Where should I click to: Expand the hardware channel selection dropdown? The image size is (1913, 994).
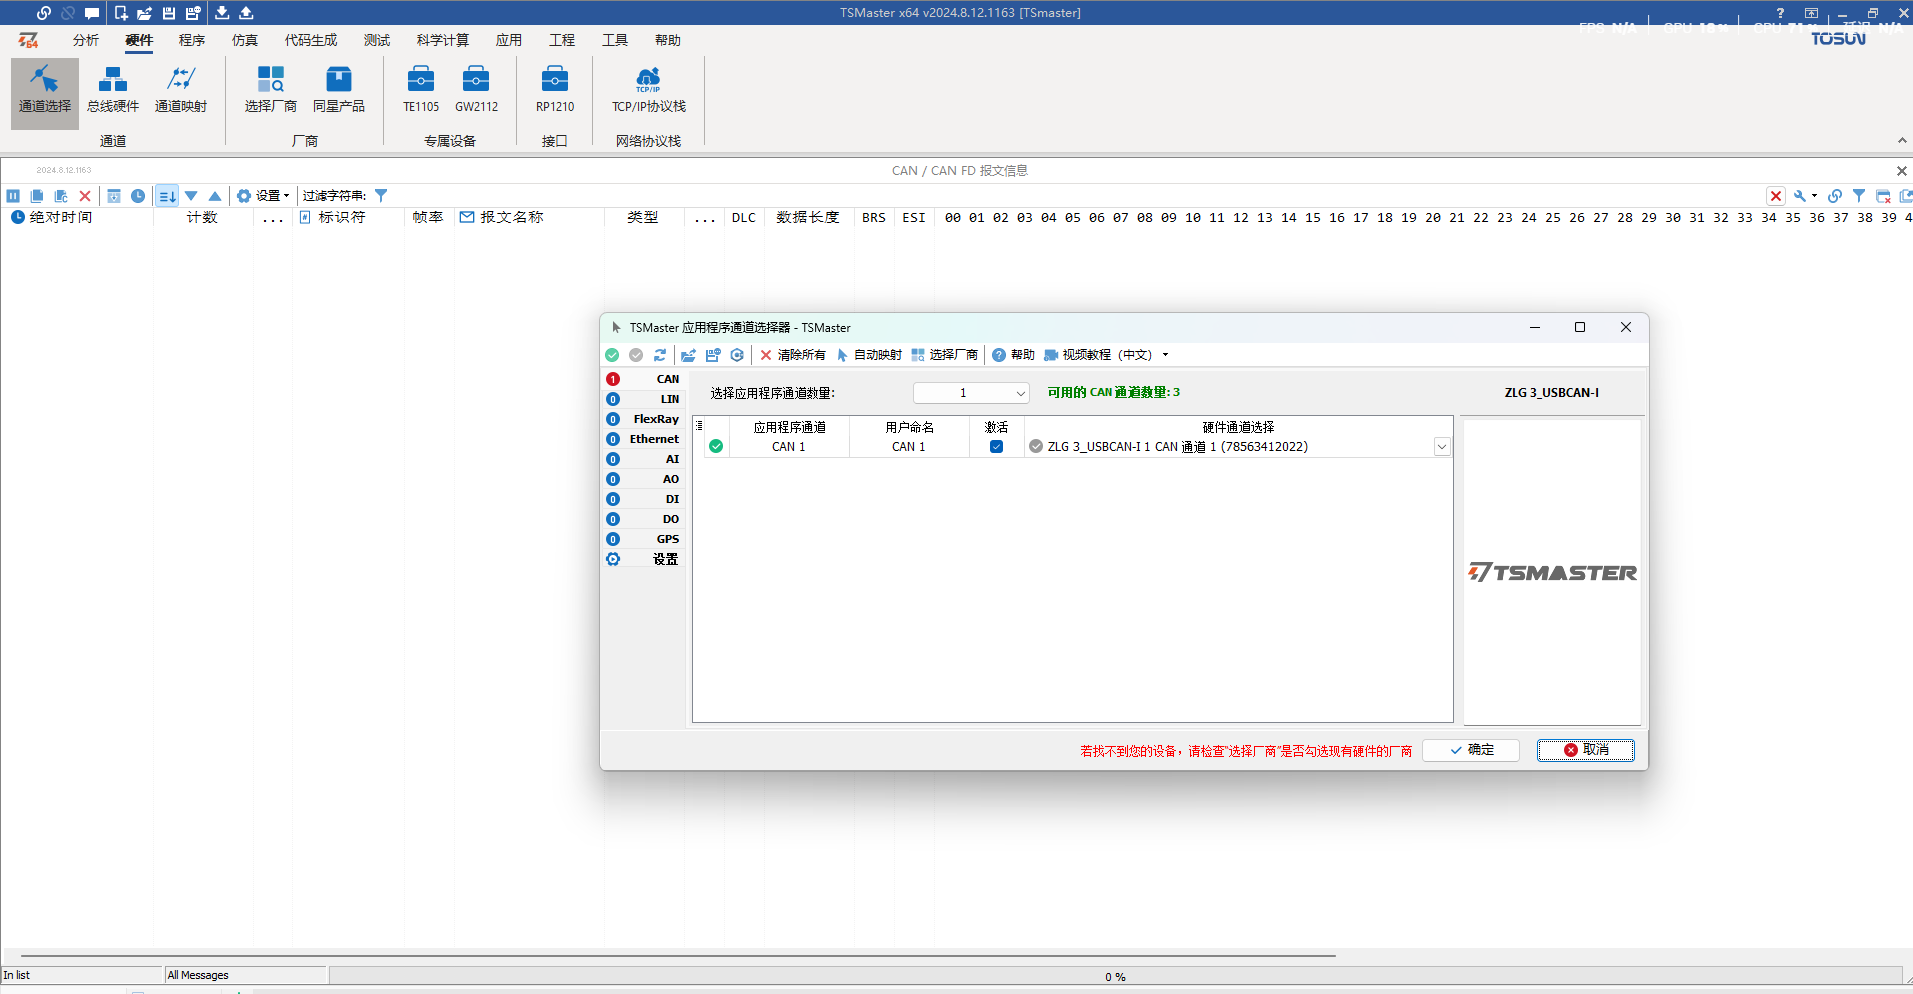tap(1442, 447)
